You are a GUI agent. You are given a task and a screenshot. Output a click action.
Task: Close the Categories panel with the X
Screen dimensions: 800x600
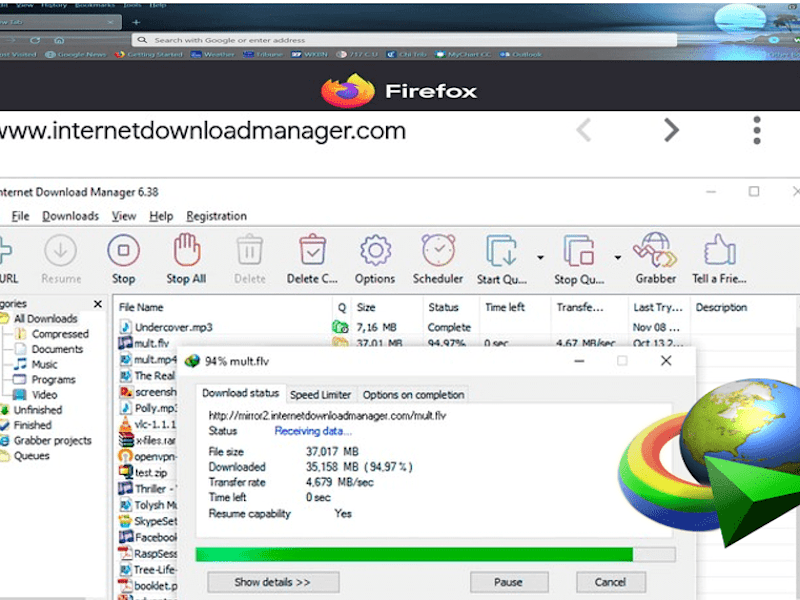pos(98,304)
